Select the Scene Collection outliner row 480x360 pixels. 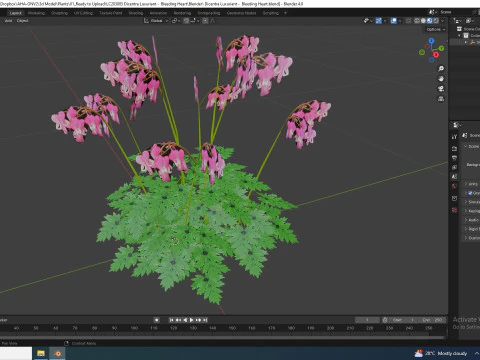point(467,29)
